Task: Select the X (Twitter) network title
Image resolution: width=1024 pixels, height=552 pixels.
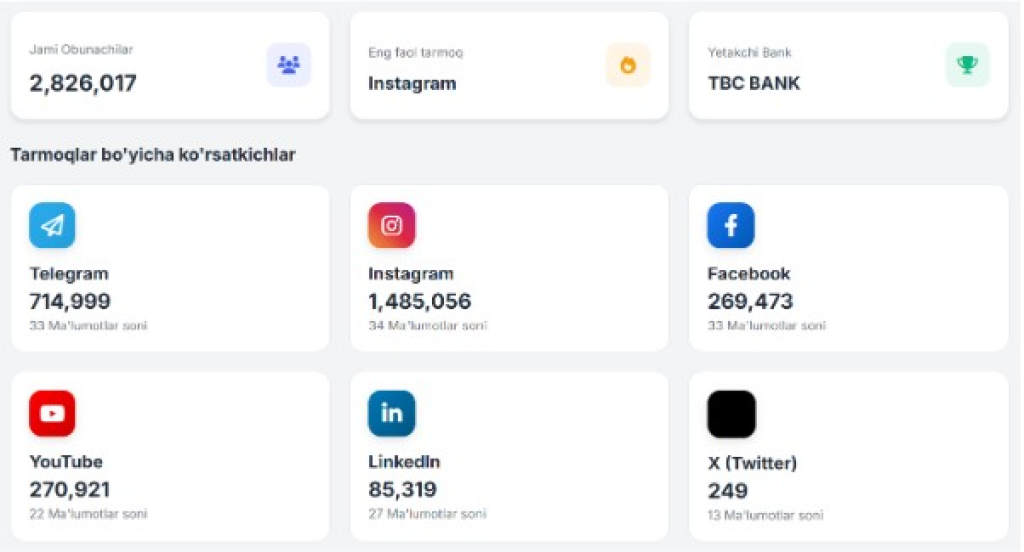Action: click(752, 463)
